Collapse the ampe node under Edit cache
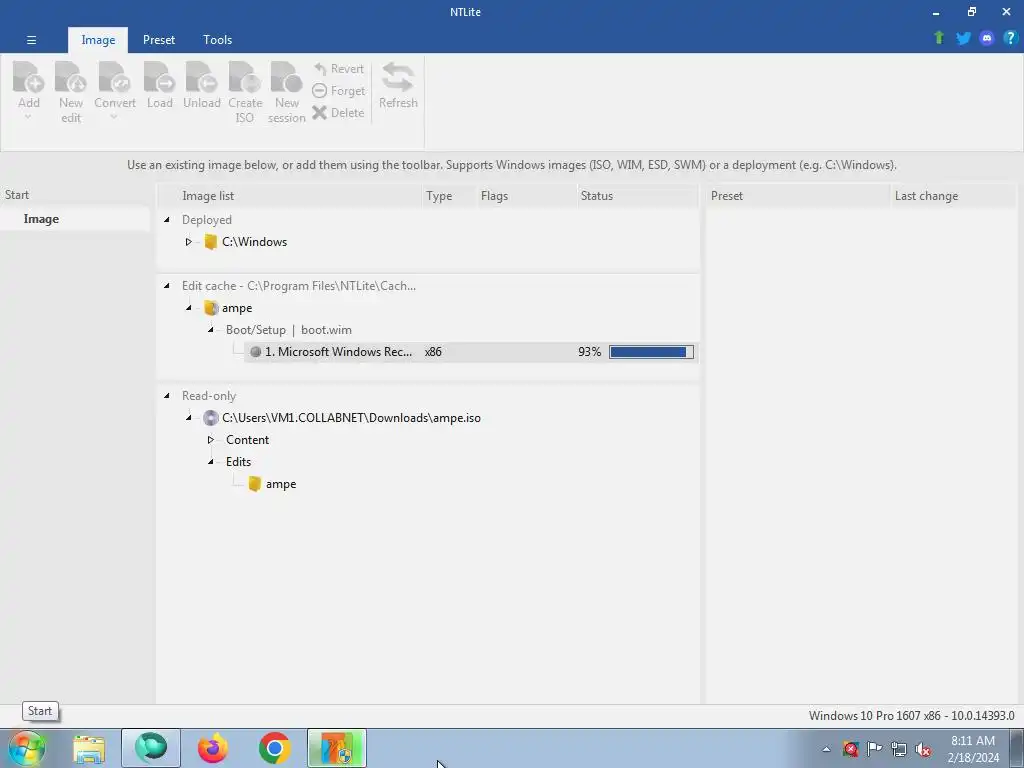The height and width of the screenshot is (768, 1024). tap(188, 308)
